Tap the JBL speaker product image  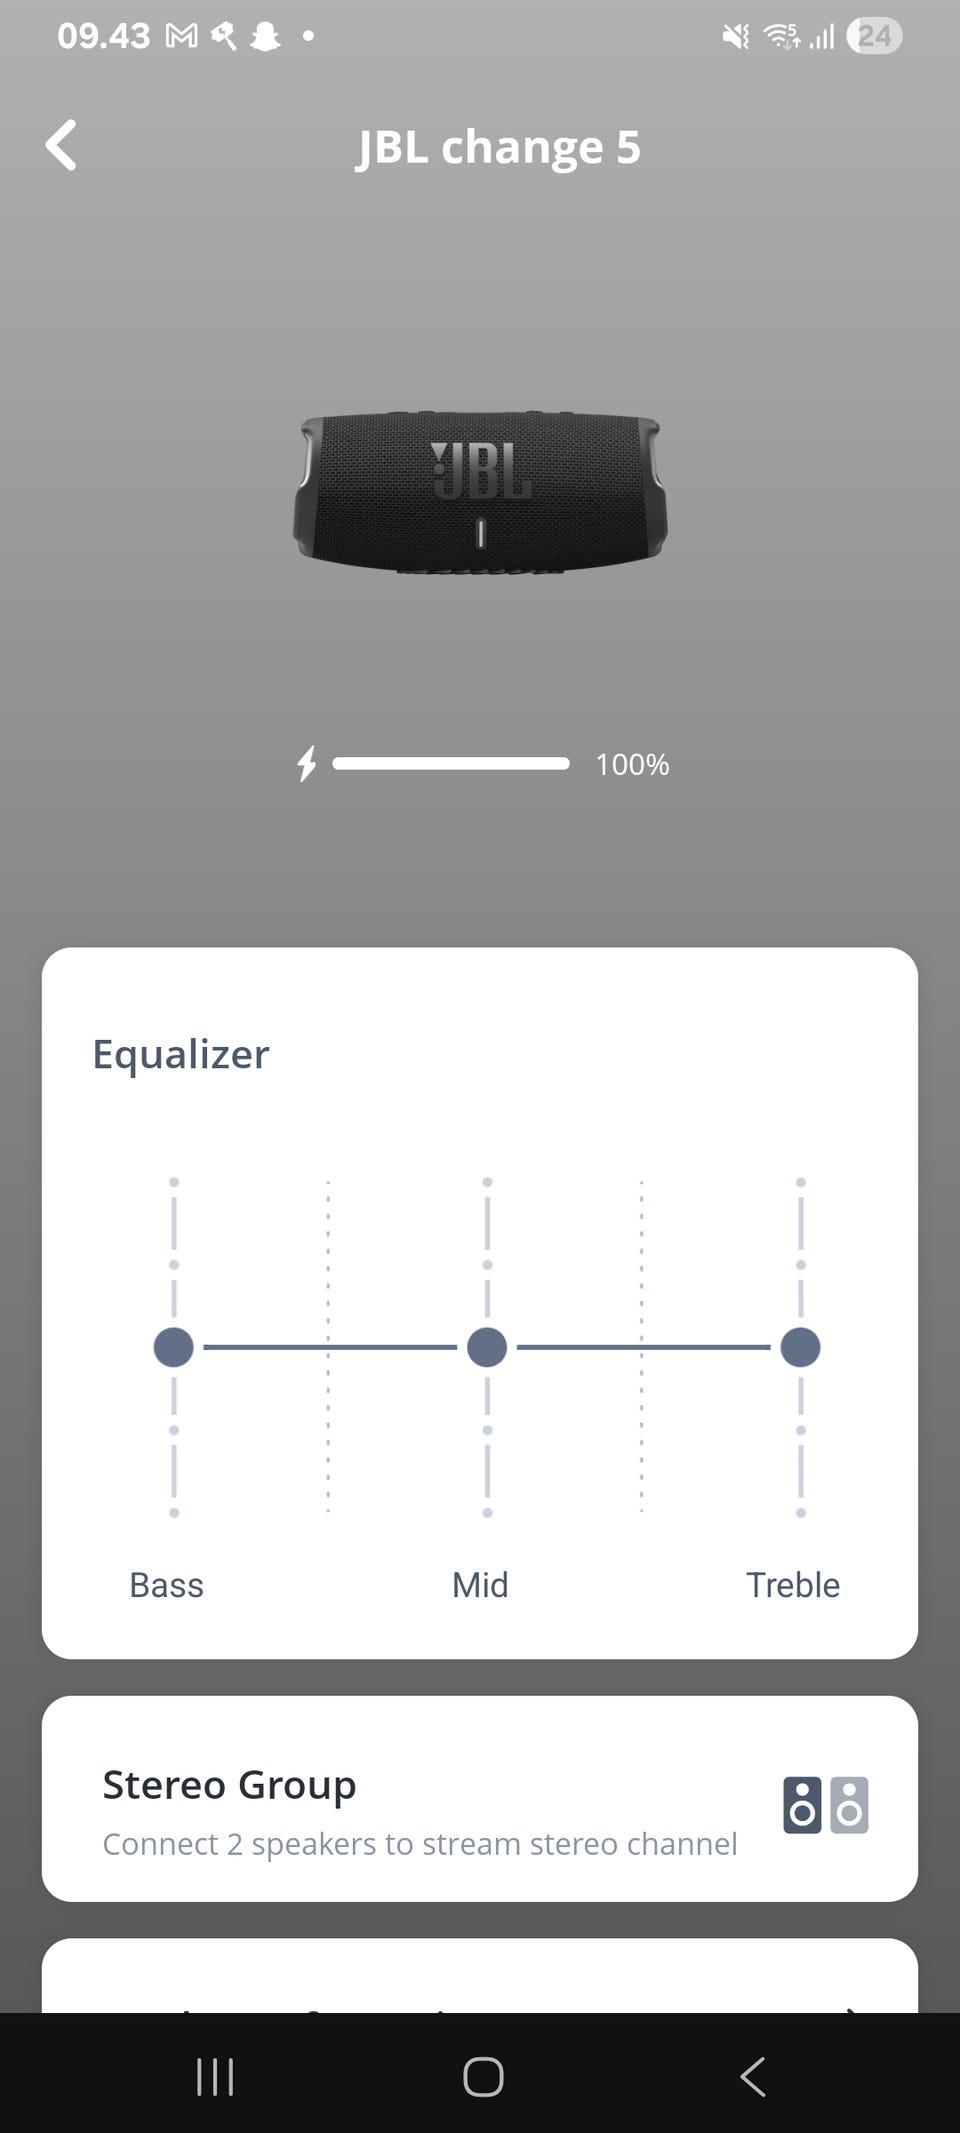click(480, 493)
